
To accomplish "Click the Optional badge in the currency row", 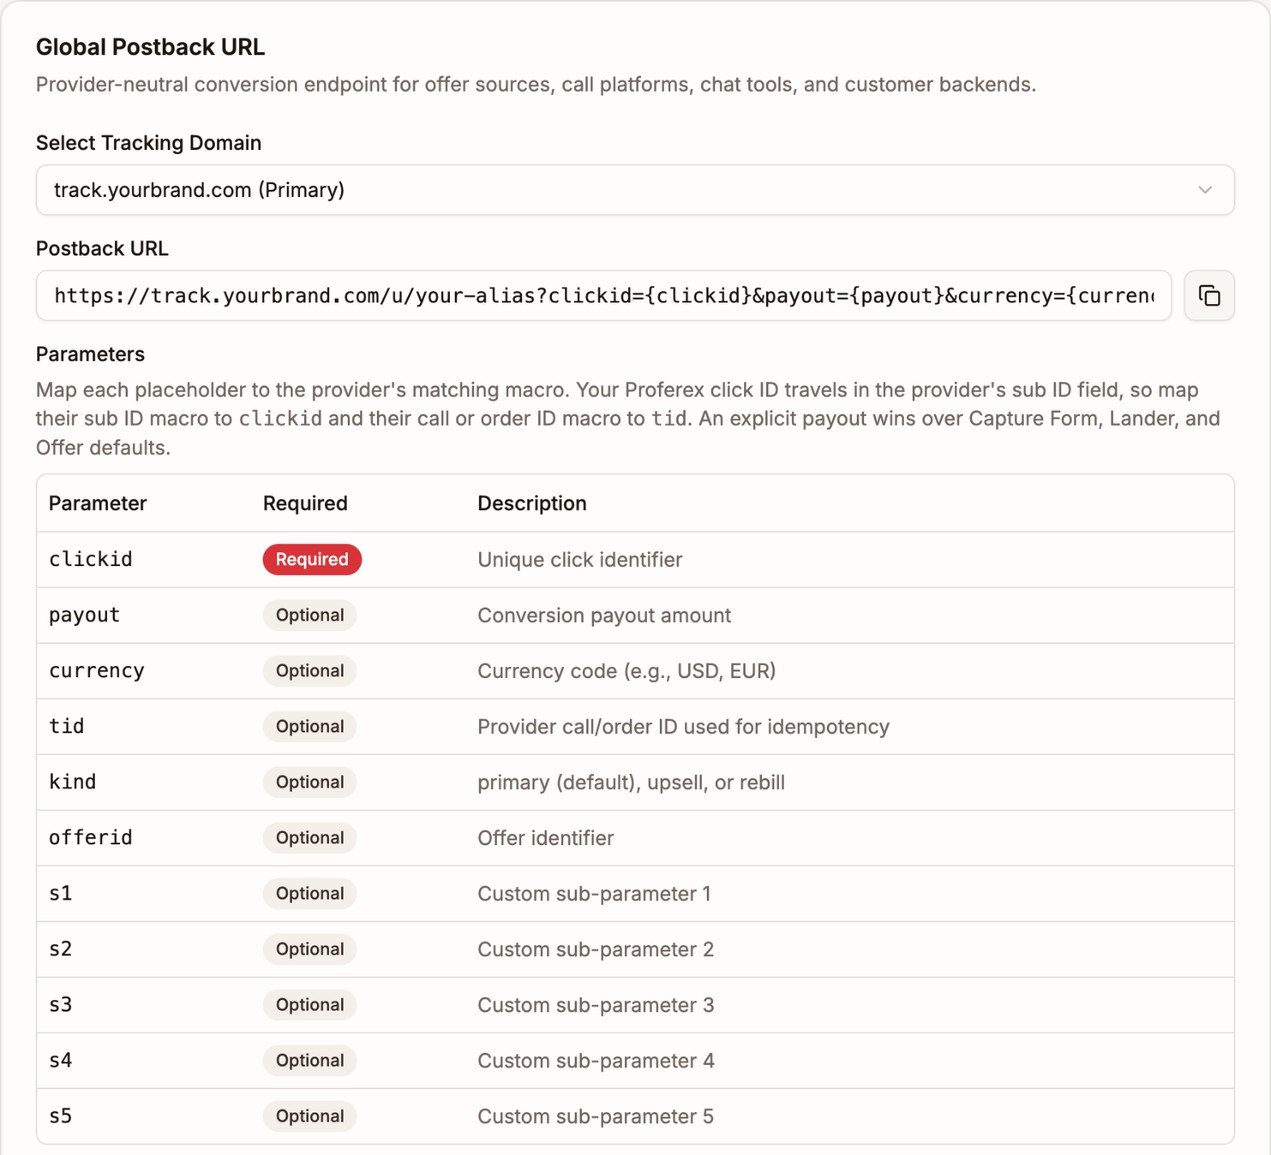I will pyautogui.click(x=310, y=671).
